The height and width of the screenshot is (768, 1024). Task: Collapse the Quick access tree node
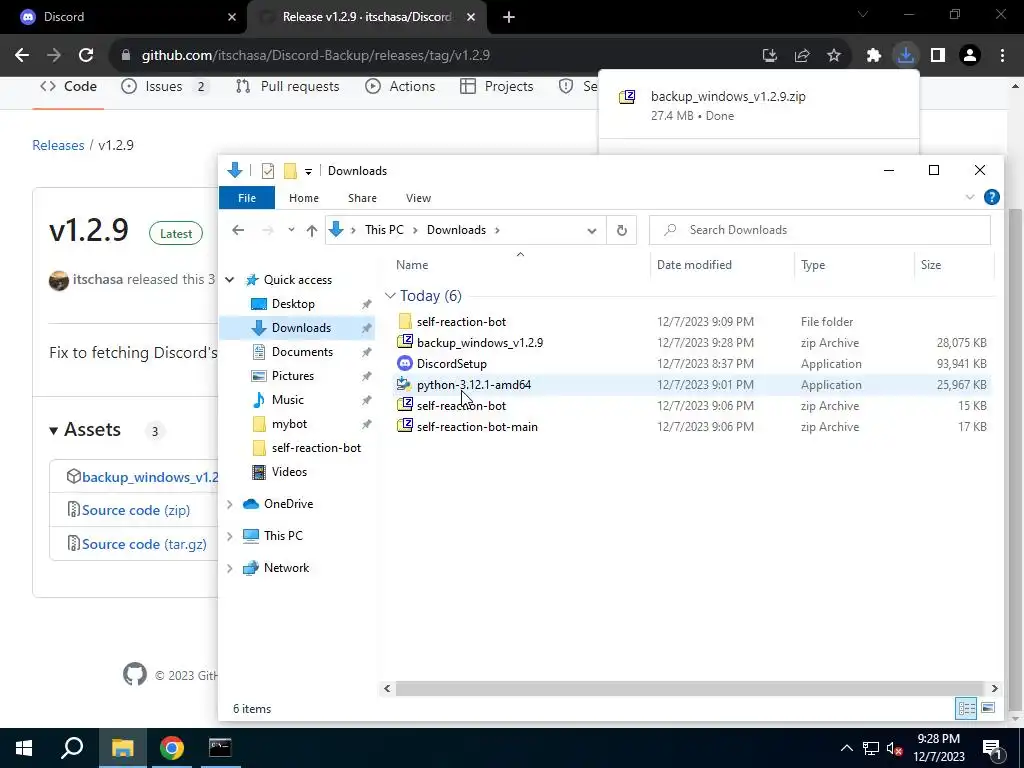(230, 280)
